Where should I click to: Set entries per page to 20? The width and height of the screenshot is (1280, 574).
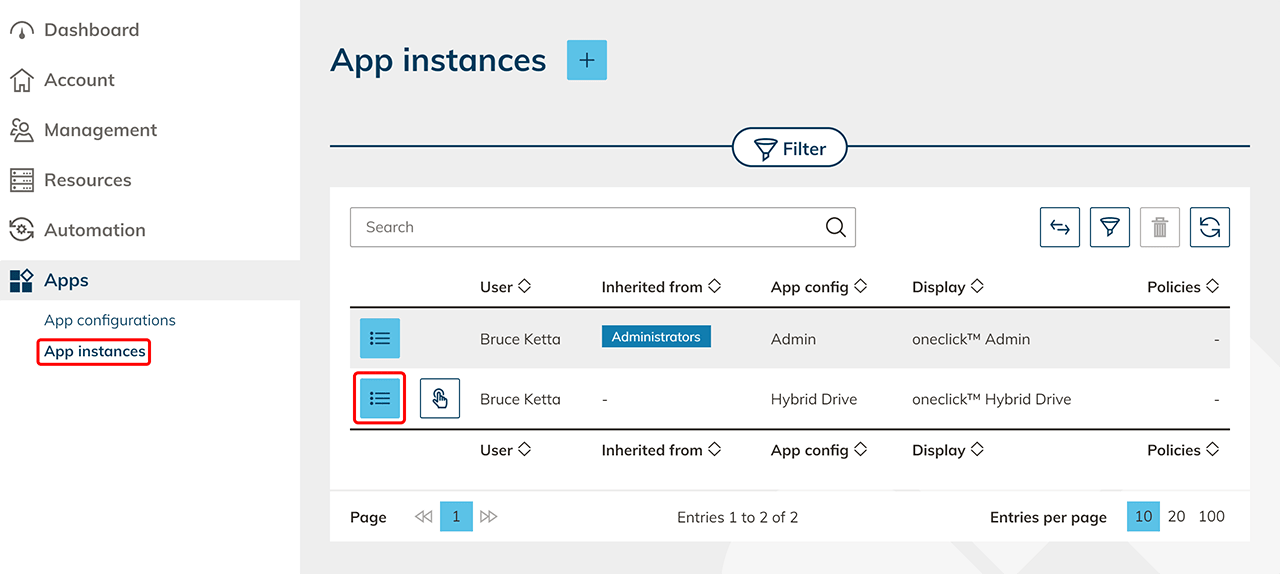pos(1177,516)
